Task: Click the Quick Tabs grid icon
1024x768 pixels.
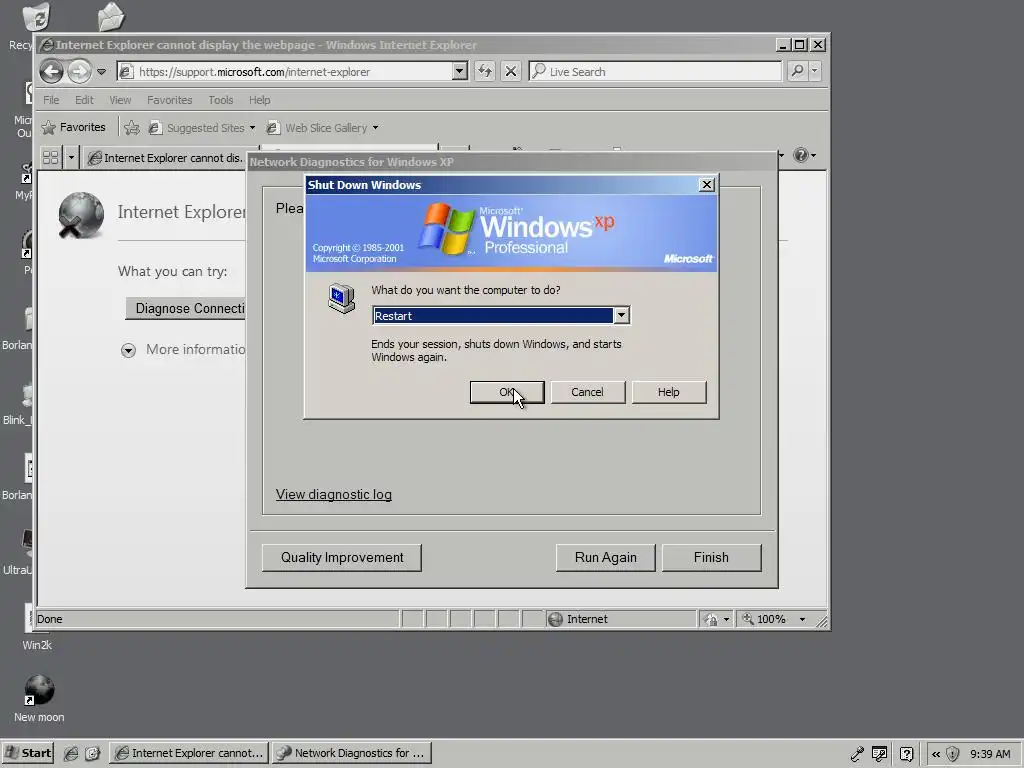Action: pos(50,157)
